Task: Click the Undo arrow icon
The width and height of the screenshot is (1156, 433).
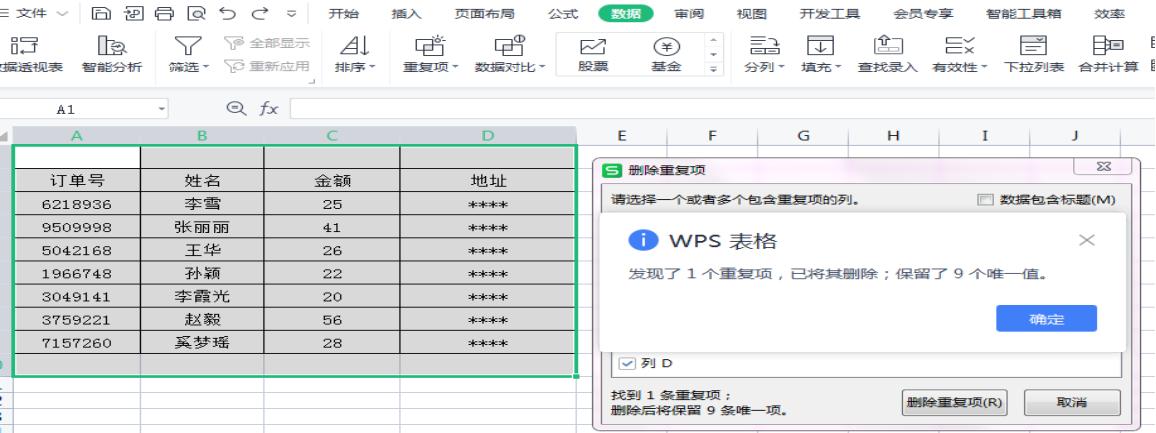Action: [x=228, y=13]
